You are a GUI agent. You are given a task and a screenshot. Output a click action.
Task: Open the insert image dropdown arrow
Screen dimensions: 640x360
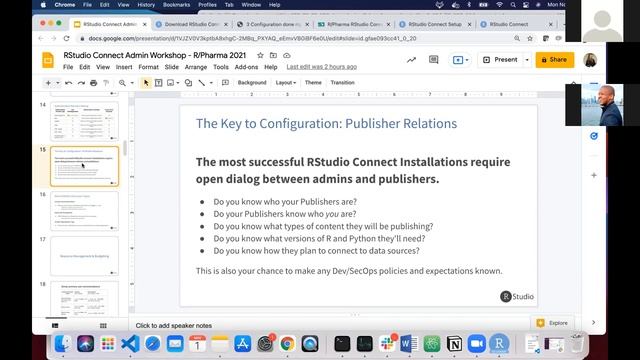tap(178, 83)
